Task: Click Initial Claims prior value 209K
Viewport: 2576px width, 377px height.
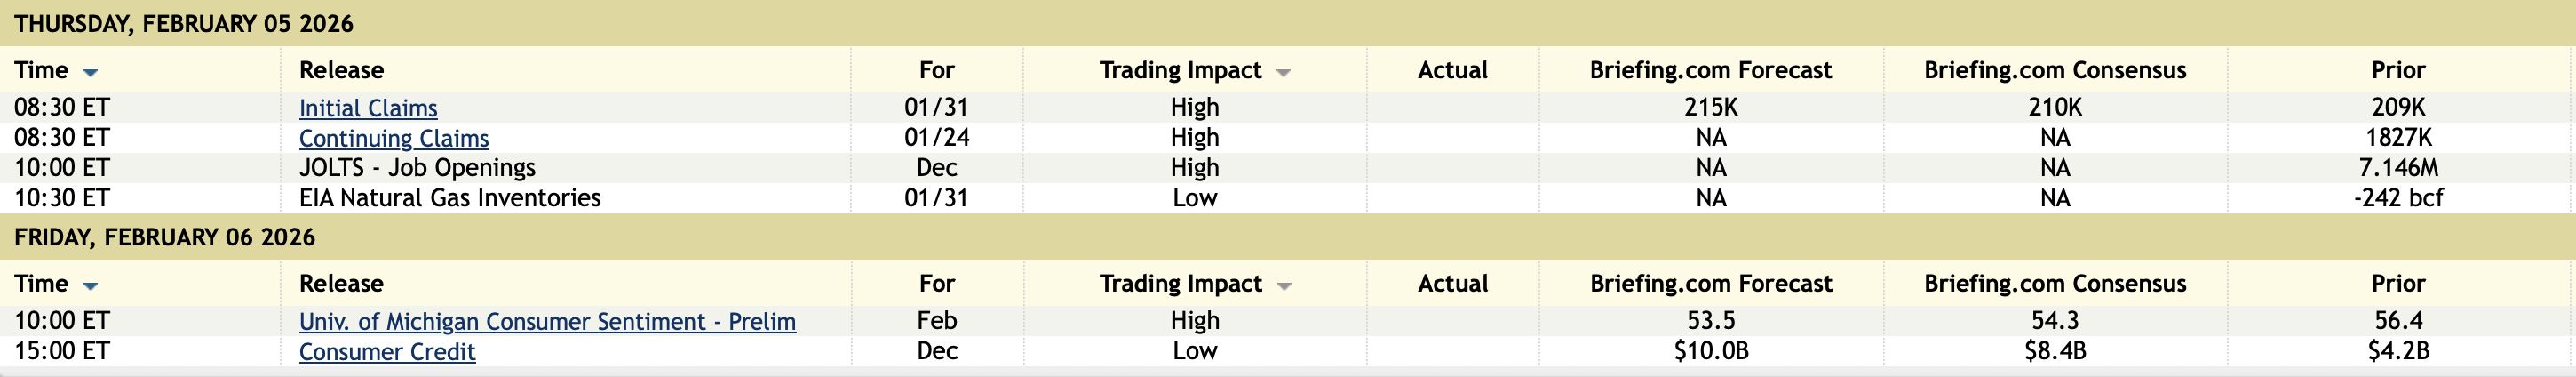Action: point(2398,107)
